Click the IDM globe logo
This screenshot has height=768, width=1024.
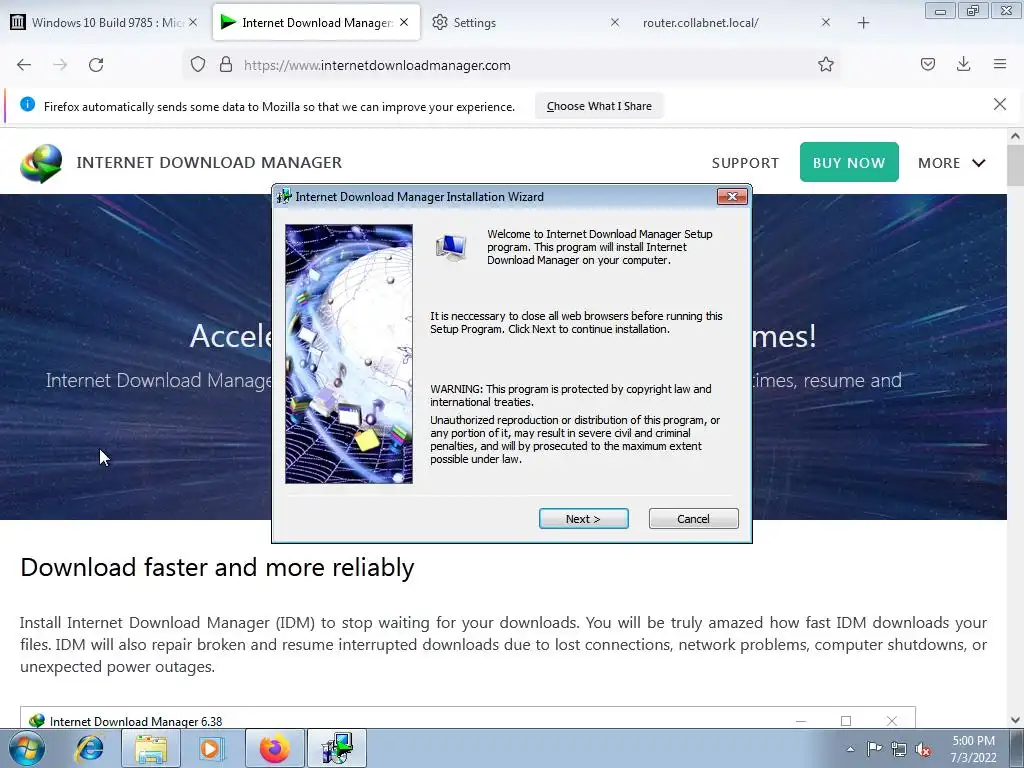pyautogui.click(x=41, y=163)
